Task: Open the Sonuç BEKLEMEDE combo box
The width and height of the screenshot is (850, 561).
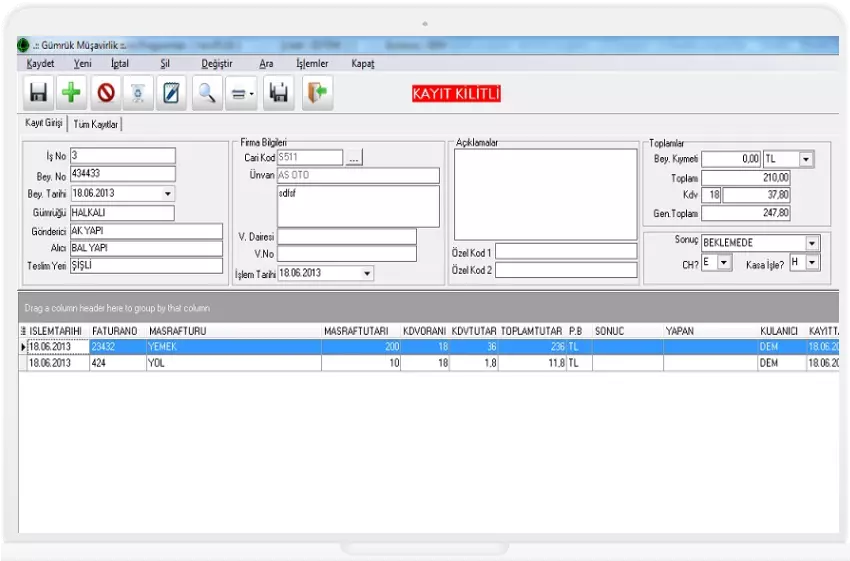Action: [811, 243]
